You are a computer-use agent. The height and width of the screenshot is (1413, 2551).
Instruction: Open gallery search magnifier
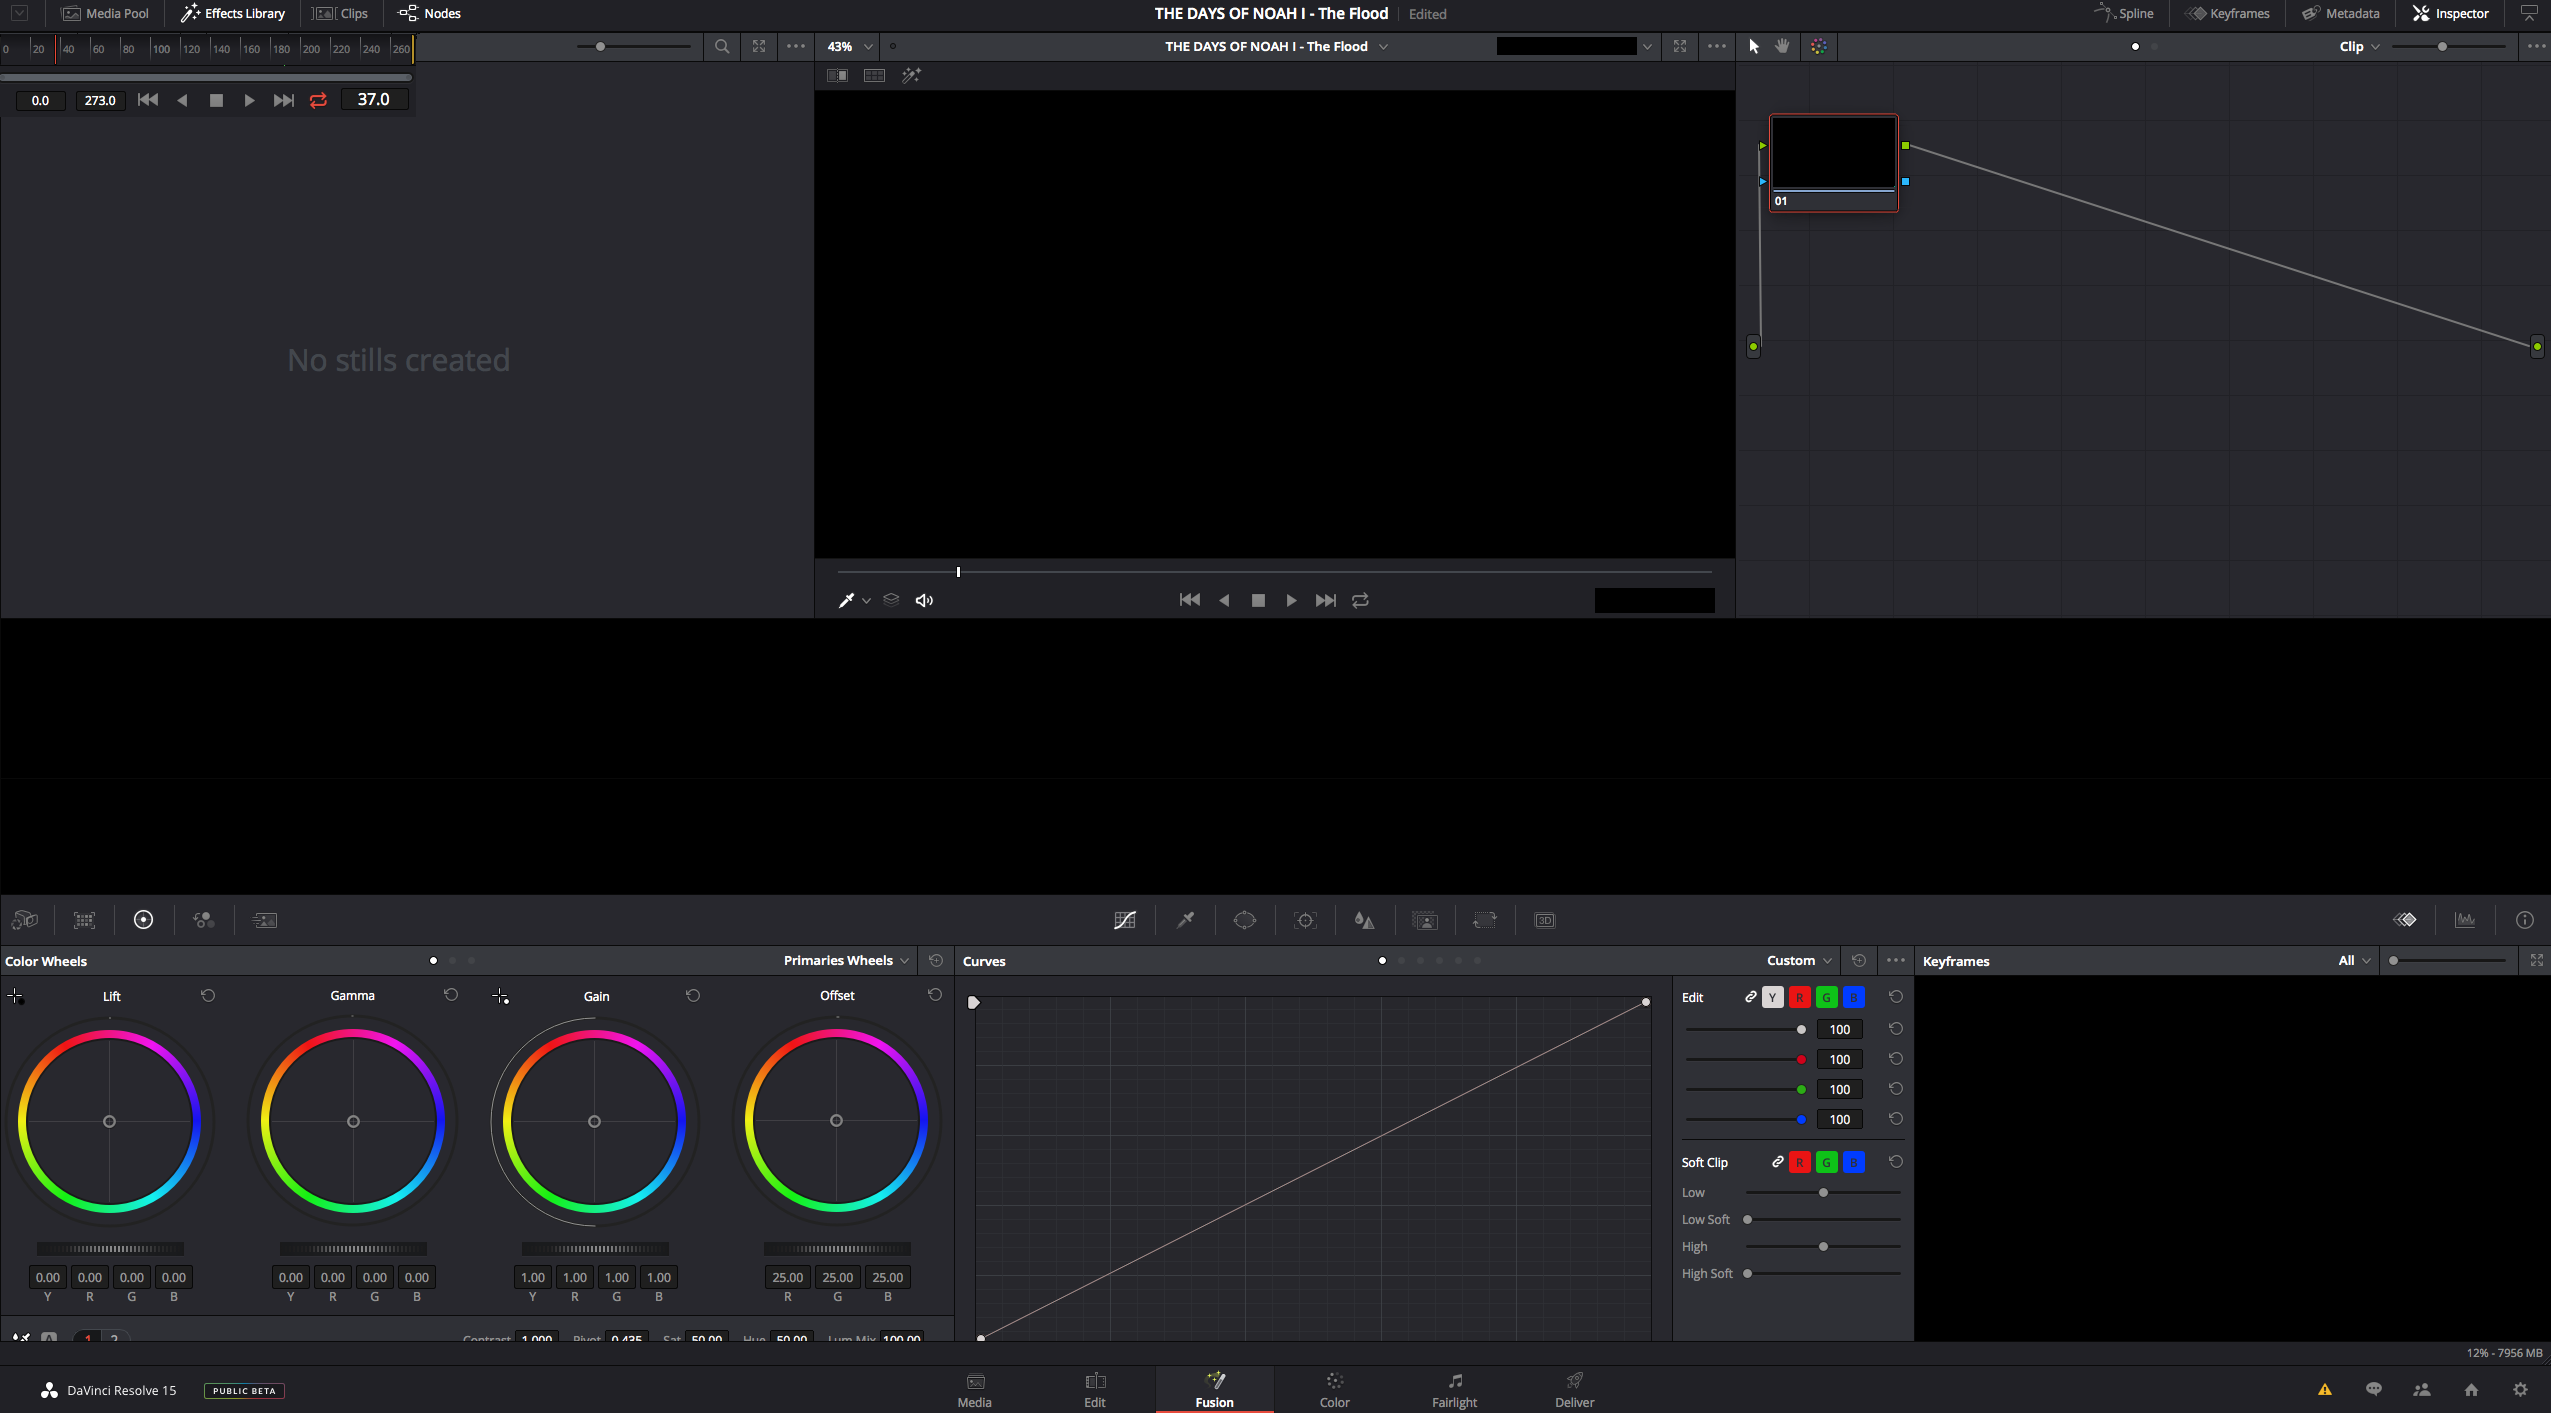coord(722,46)
